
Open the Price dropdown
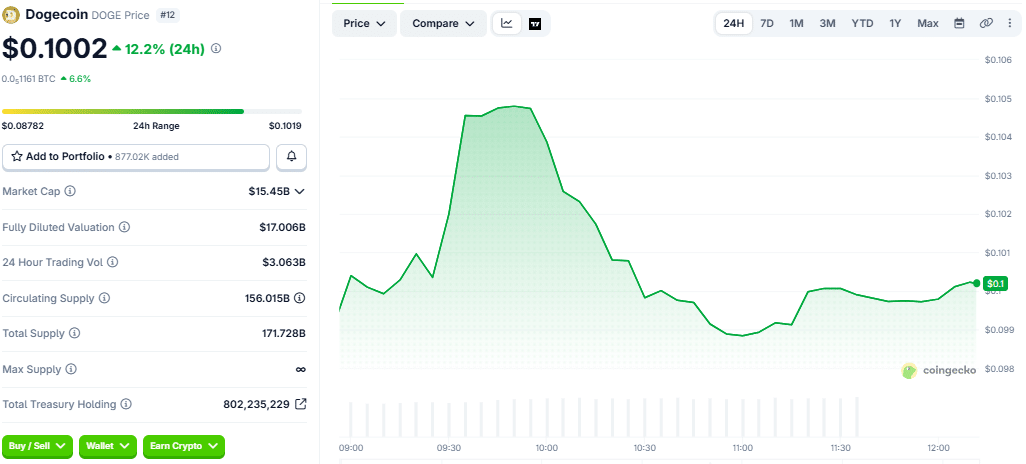click(x=365, y=24)
